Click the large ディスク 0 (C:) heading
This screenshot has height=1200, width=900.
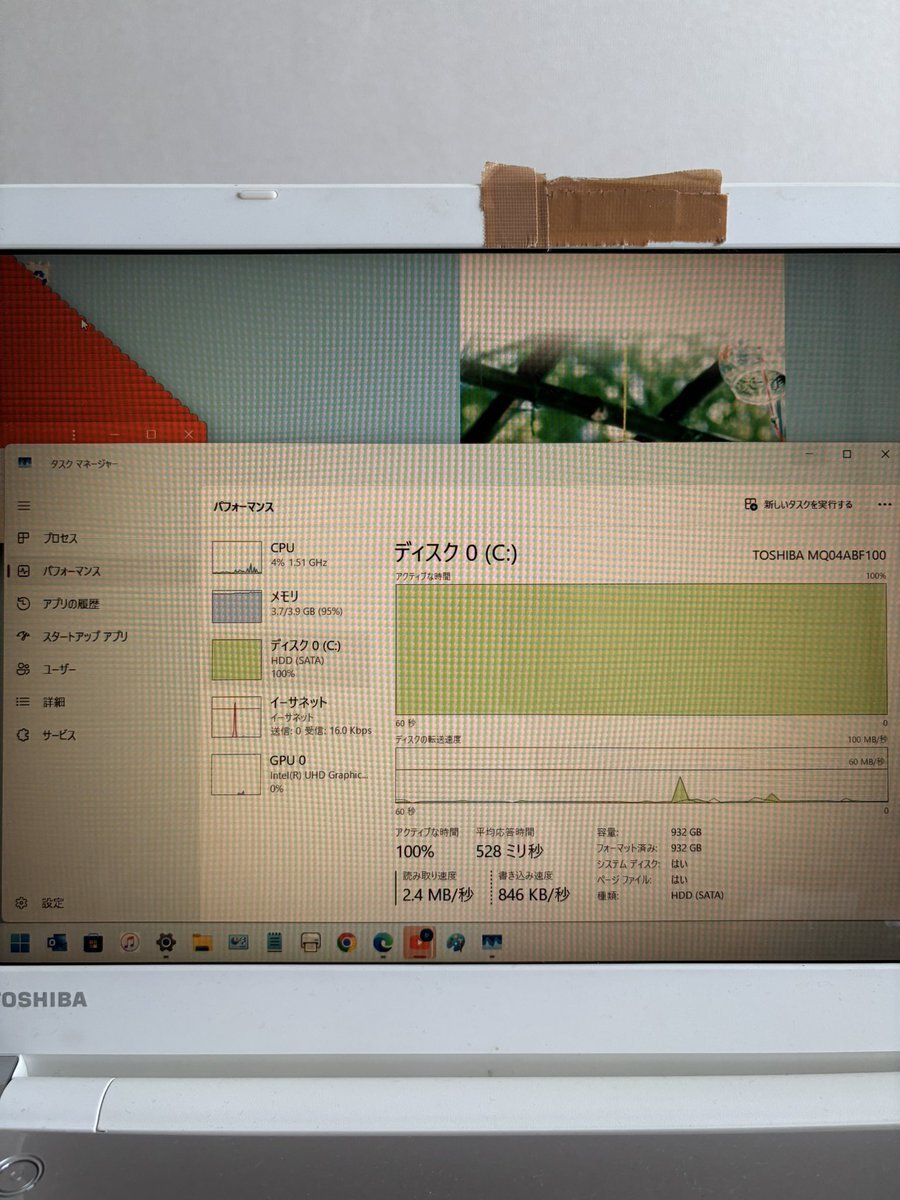[455, 554]
